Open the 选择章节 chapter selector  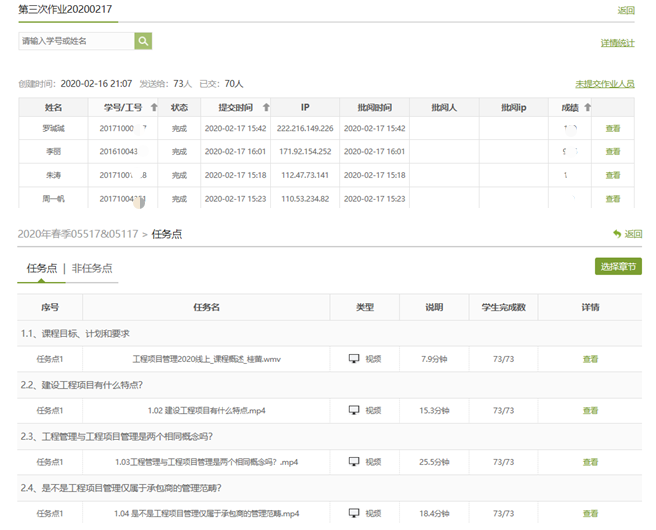(x=618, y=266)
